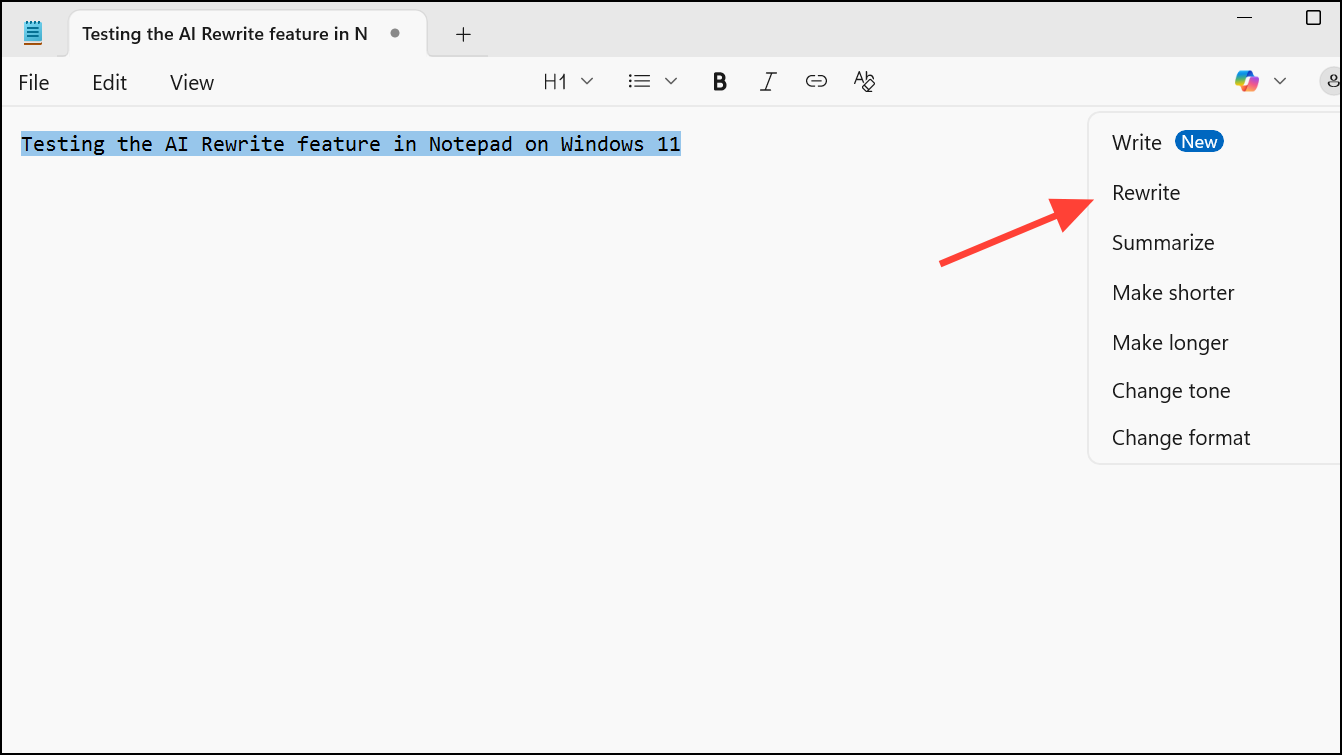Apply a bulleted list to the text

pos(638,81)
